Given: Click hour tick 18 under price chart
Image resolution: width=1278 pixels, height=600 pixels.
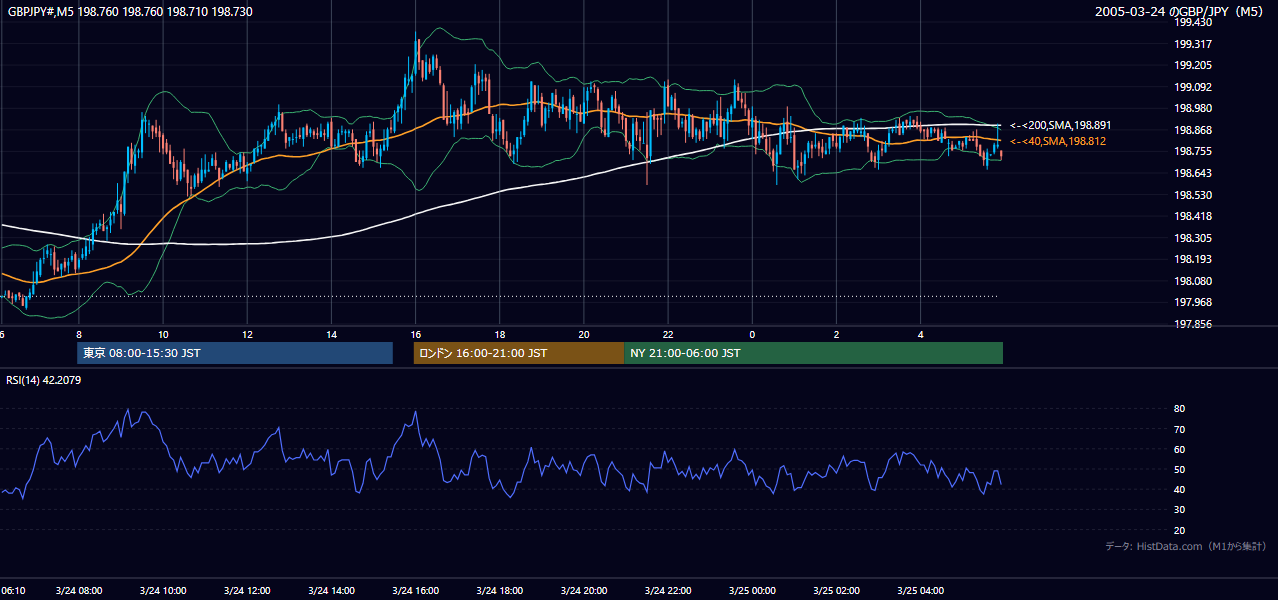Looking at the screenshot, I should 500,335.
